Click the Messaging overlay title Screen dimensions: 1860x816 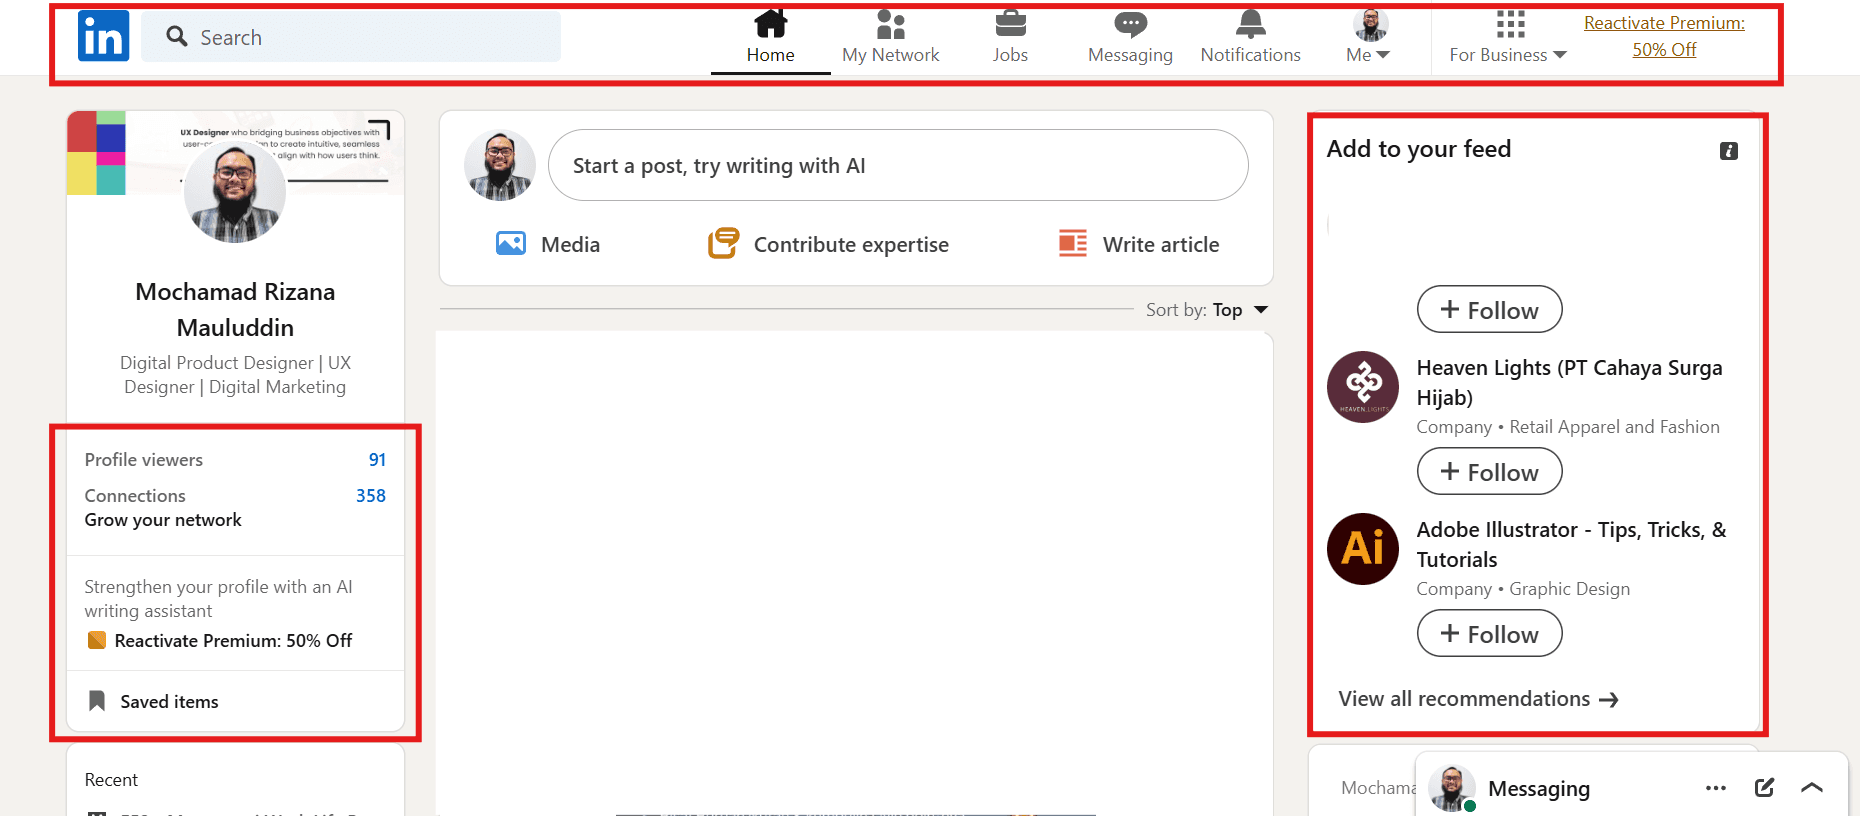point(1539,789)
